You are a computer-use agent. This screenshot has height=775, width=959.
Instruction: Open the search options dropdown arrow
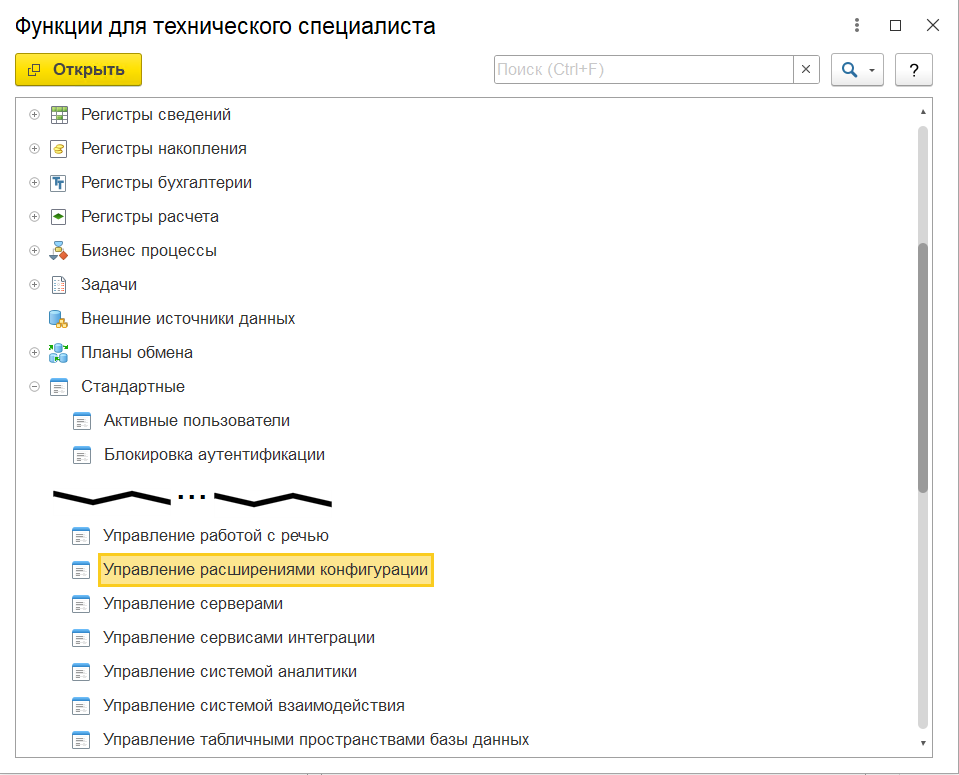tap(871, 70)
